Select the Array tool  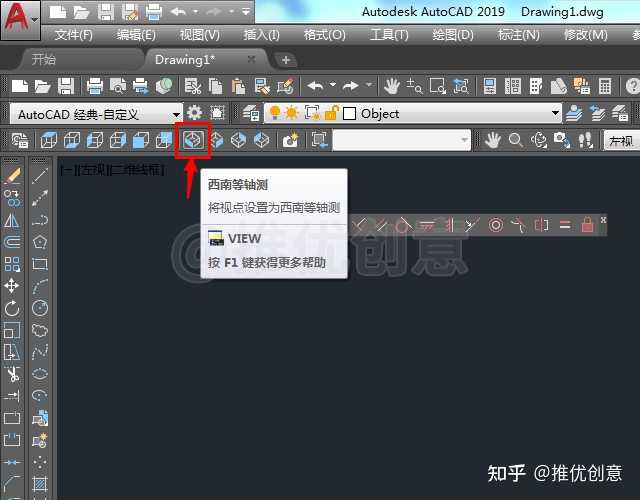point(12,264)
